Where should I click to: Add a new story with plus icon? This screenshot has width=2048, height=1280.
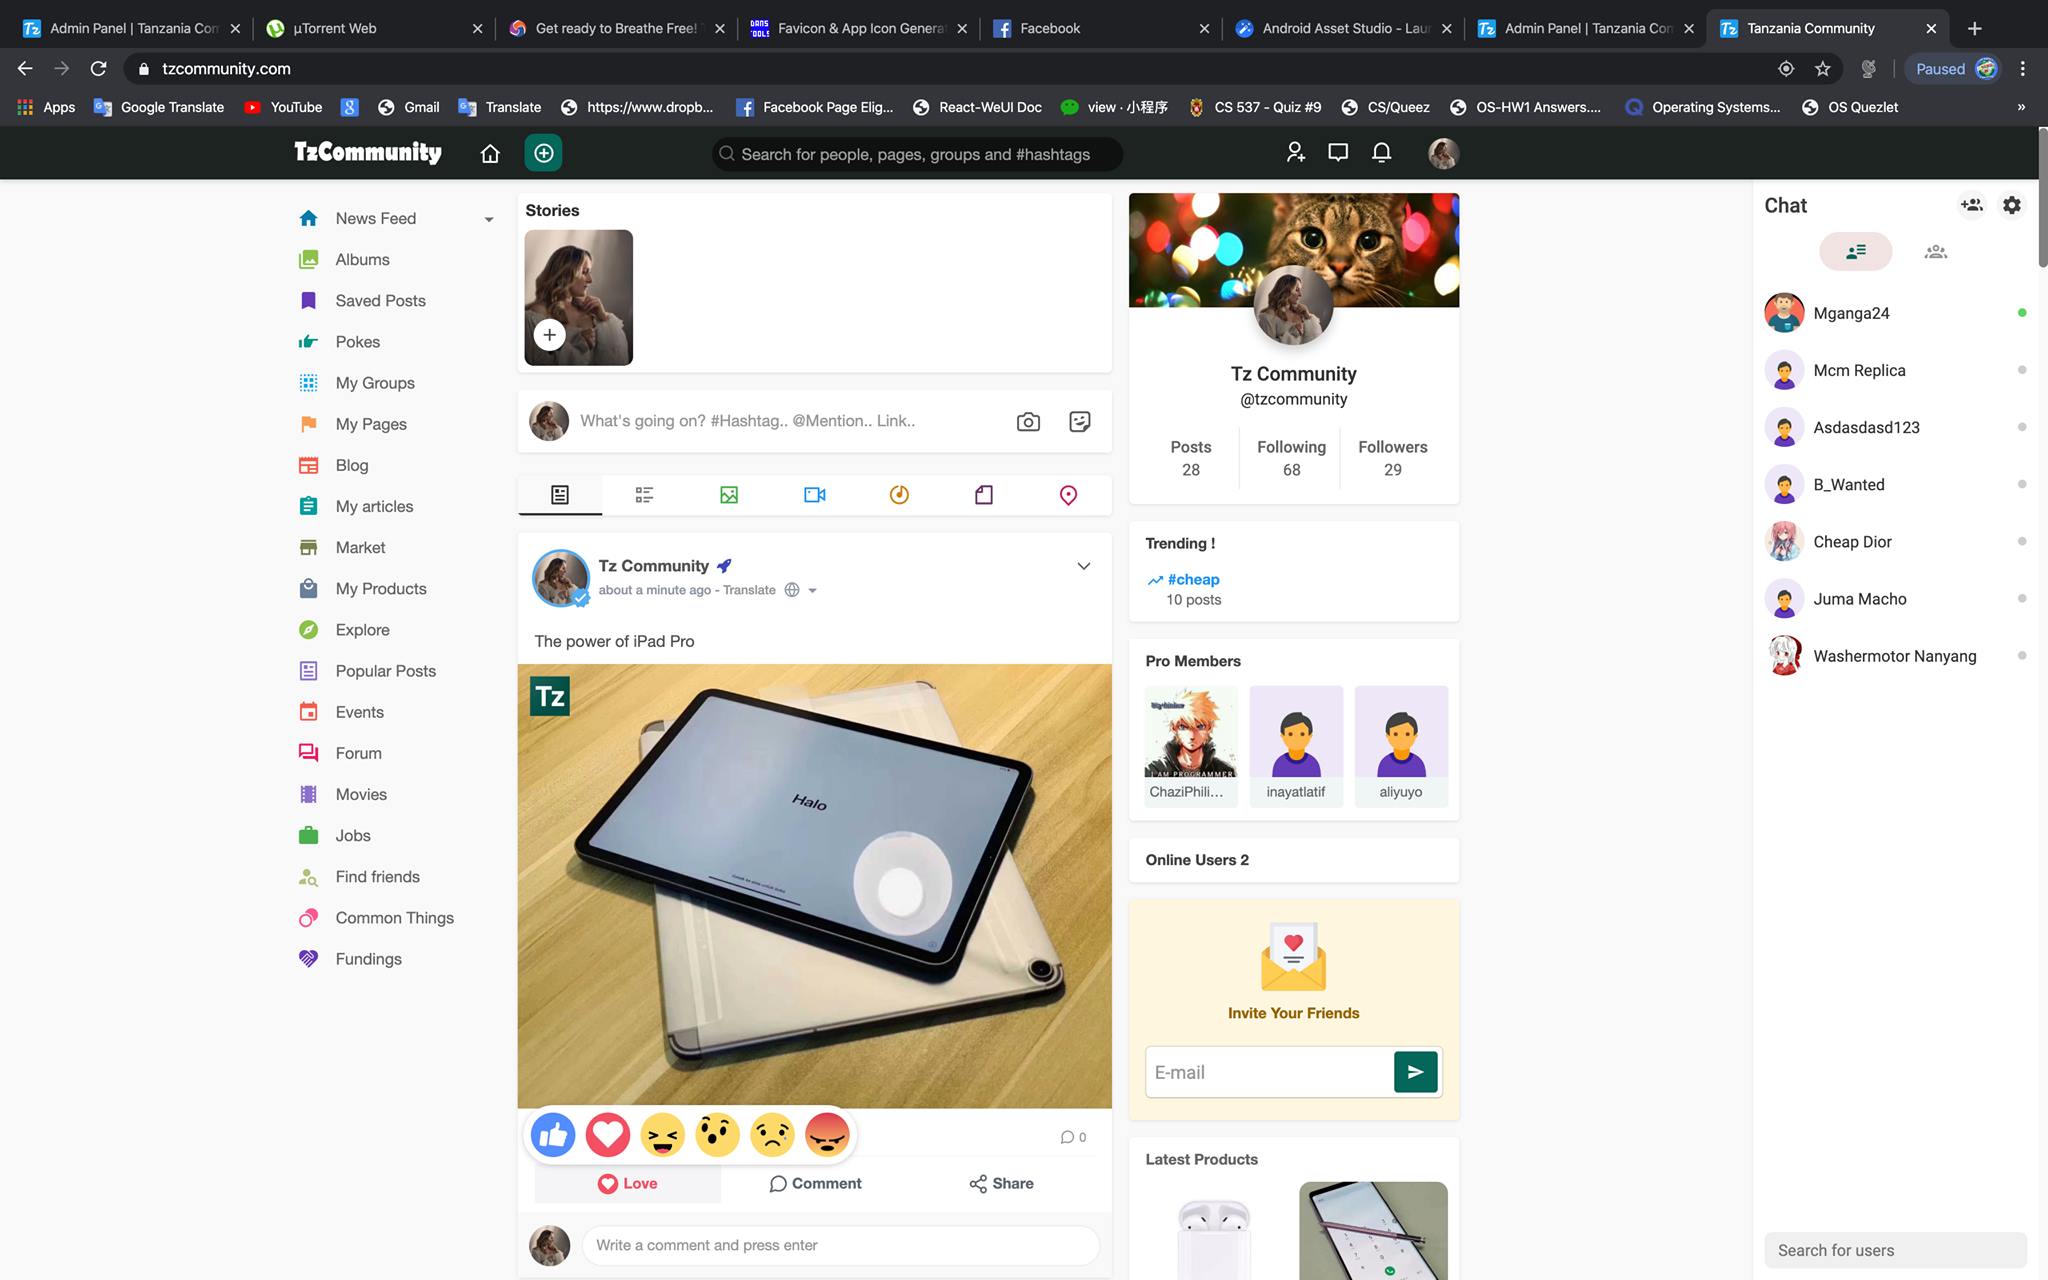(x=549, y=335)
